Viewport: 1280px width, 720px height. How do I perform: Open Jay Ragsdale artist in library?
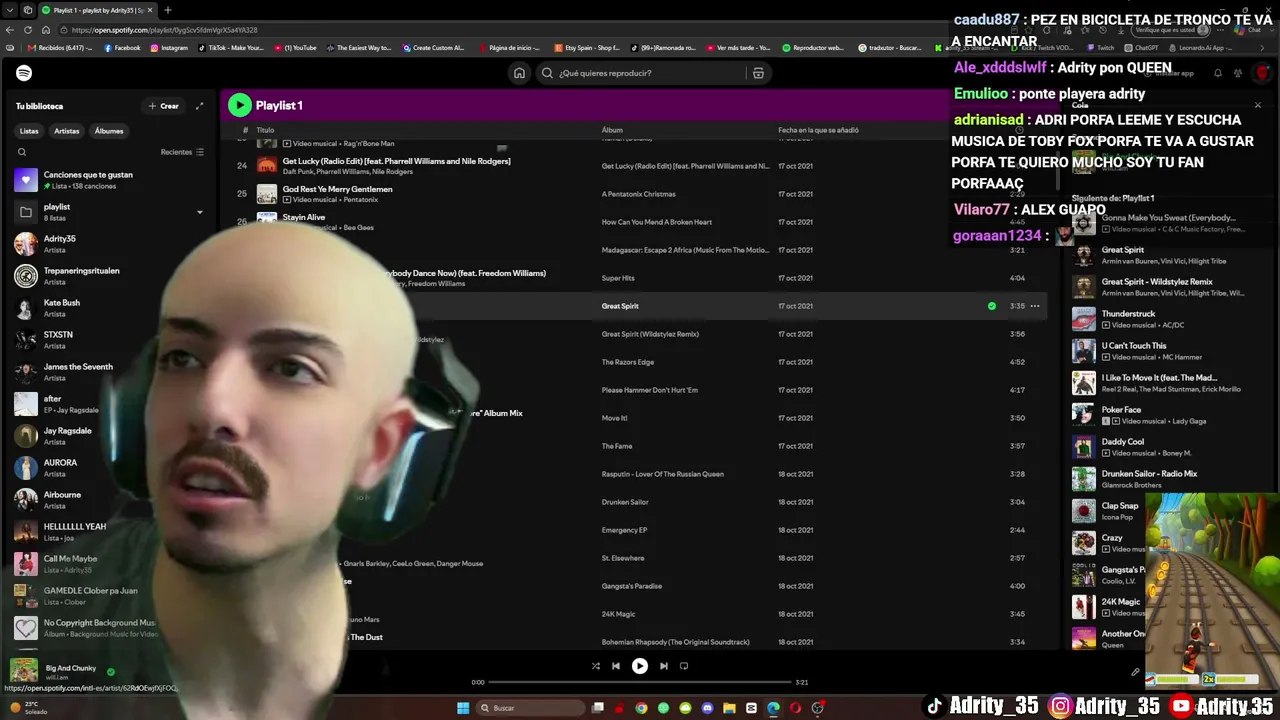[110, 436]
